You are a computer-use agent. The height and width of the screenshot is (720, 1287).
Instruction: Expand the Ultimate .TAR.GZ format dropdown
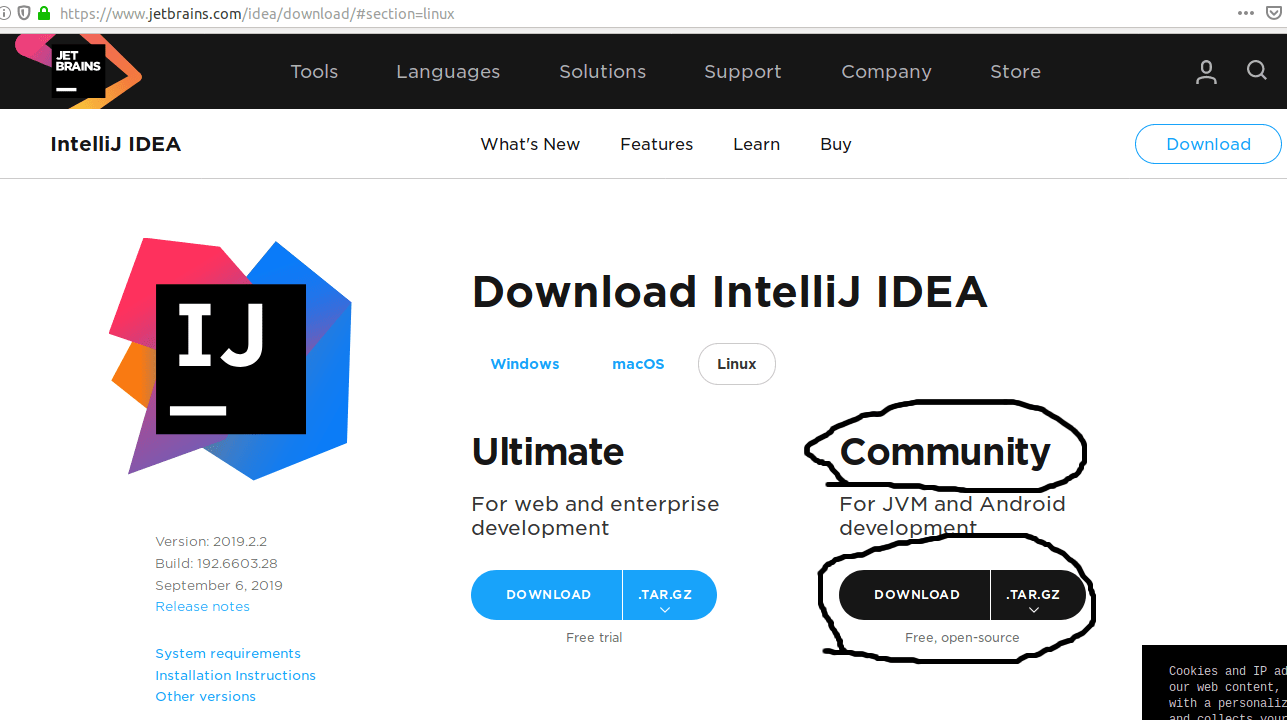click(669, 595)
